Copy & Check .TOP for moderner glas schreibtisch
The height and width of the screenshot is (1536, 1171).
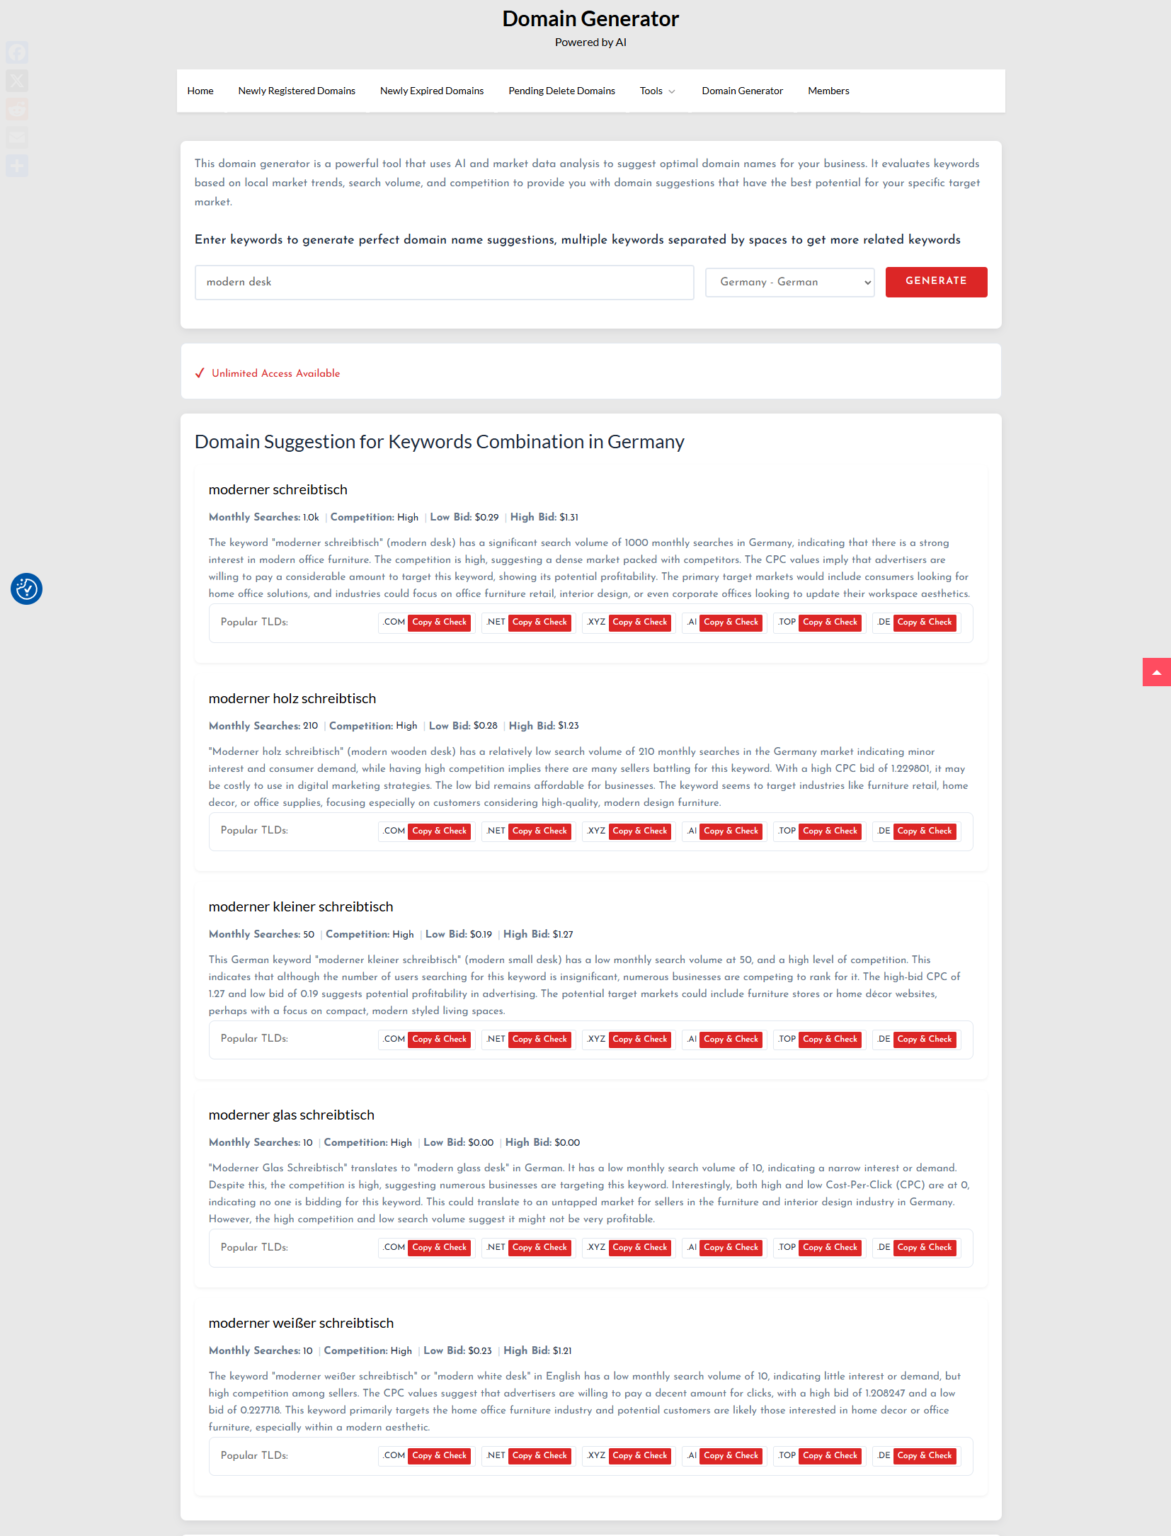[x=830, y=1247]
